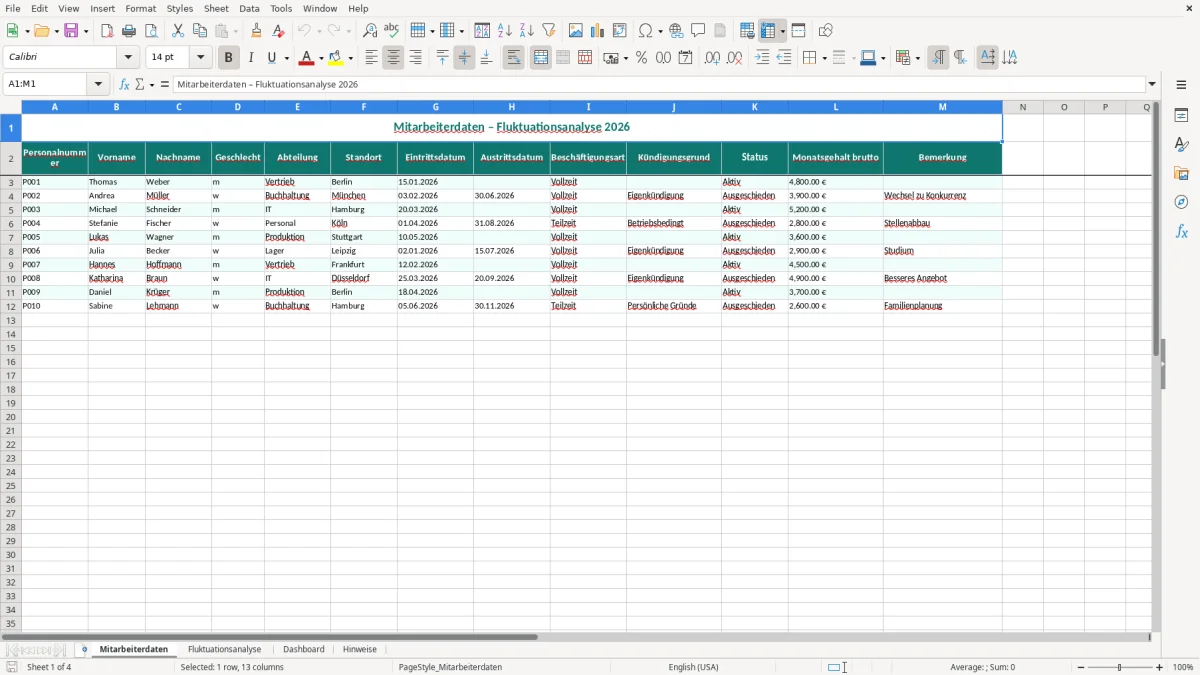Click the zoom percentage 100% in status bar
This screenshot has height=675, width=1200.
pos(1182,667)
